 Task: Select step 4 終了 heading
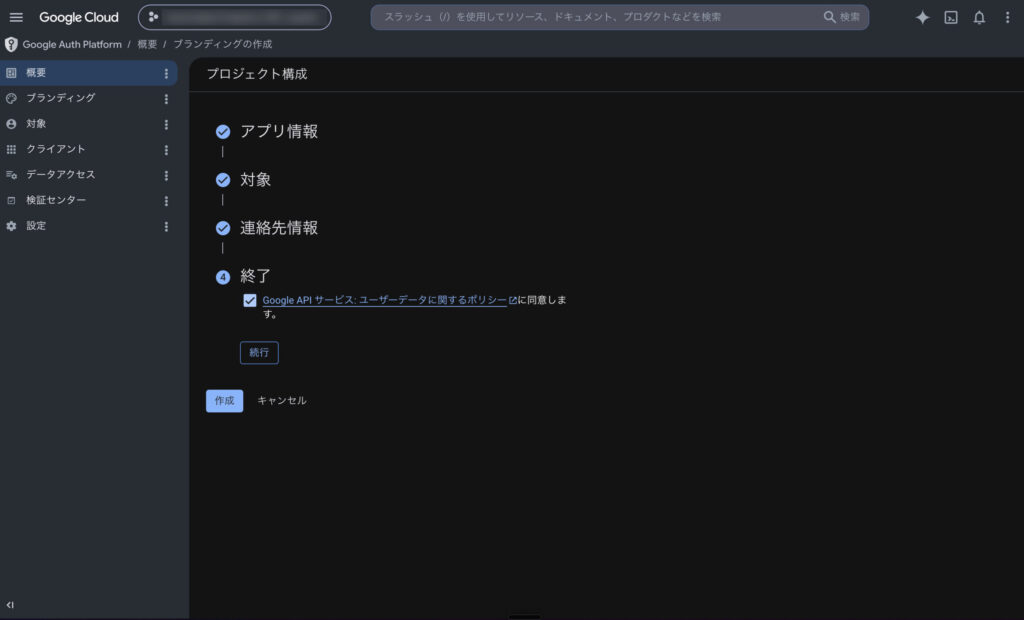tap(255, 276)
